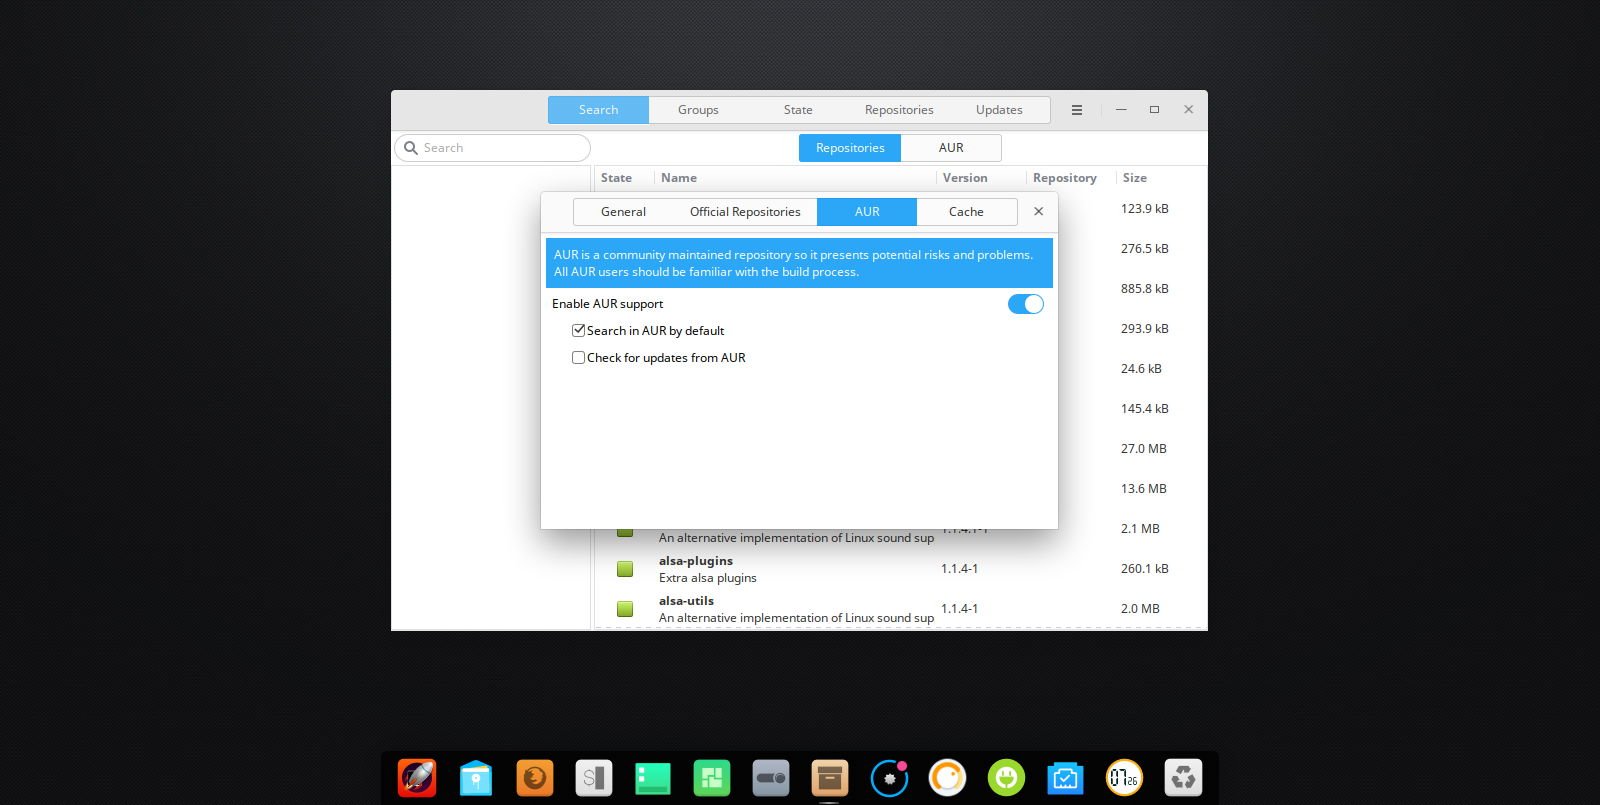Close the preferences dialog

coord(1038,211)
